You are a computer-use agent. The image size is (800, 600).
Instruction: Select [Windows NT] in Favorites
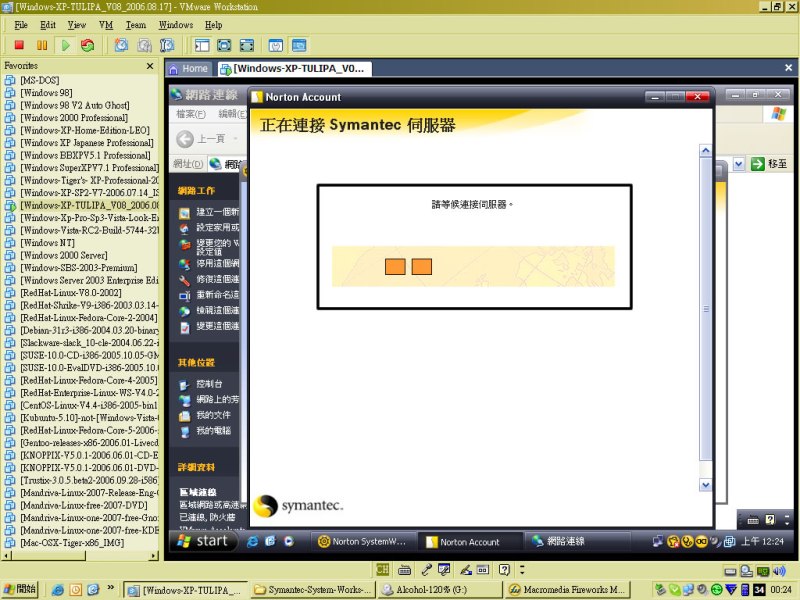coord(47,243)
